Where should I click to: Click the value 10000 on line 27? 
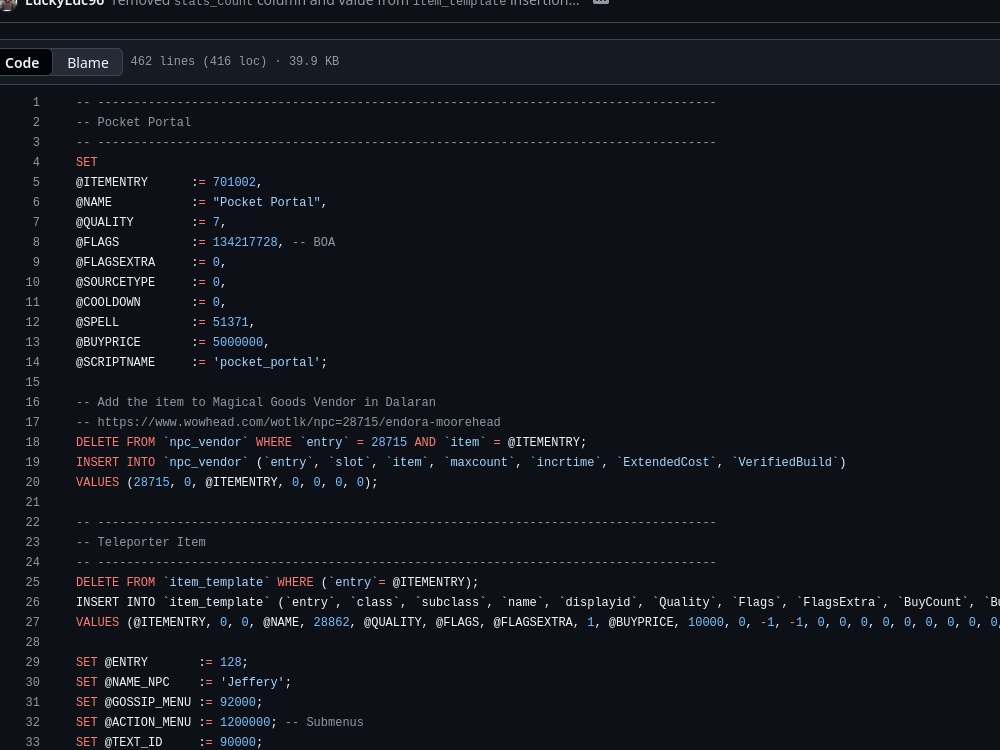pos(706,622)
